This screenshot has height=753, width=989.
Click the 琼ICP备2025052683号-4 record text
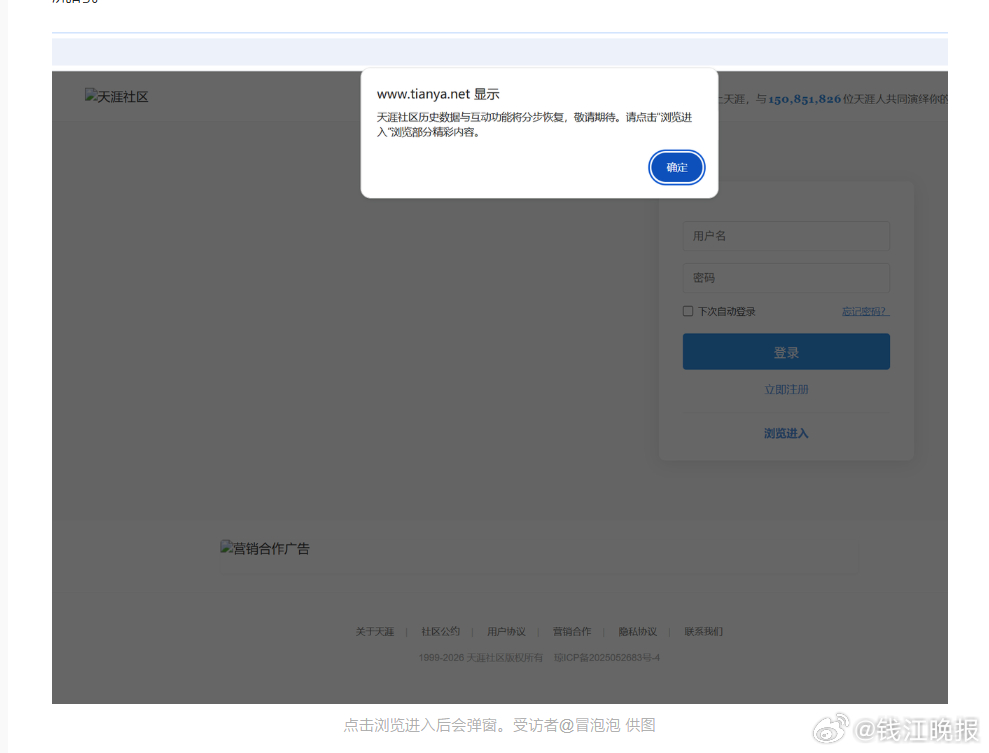coord(607,658)
